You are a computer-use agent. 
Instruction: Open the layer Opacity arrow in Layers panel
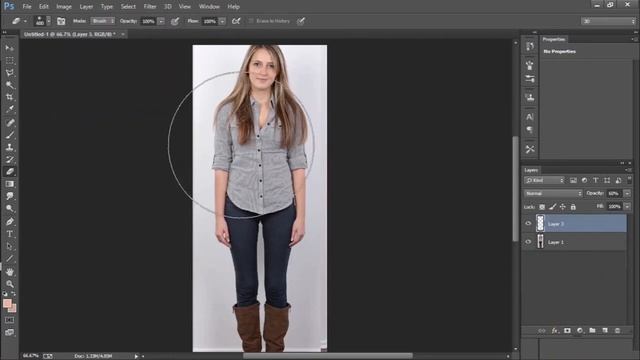point(627,193)
